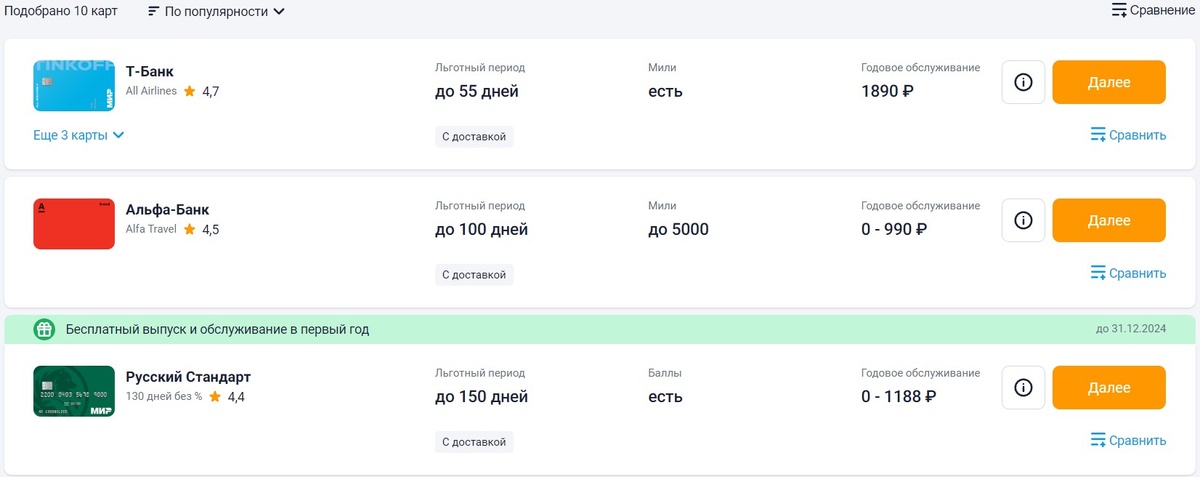Click the sort icon beside По популярности
Image resolution: width=1200 pixels, height=477 pixels.
point(153,12)
